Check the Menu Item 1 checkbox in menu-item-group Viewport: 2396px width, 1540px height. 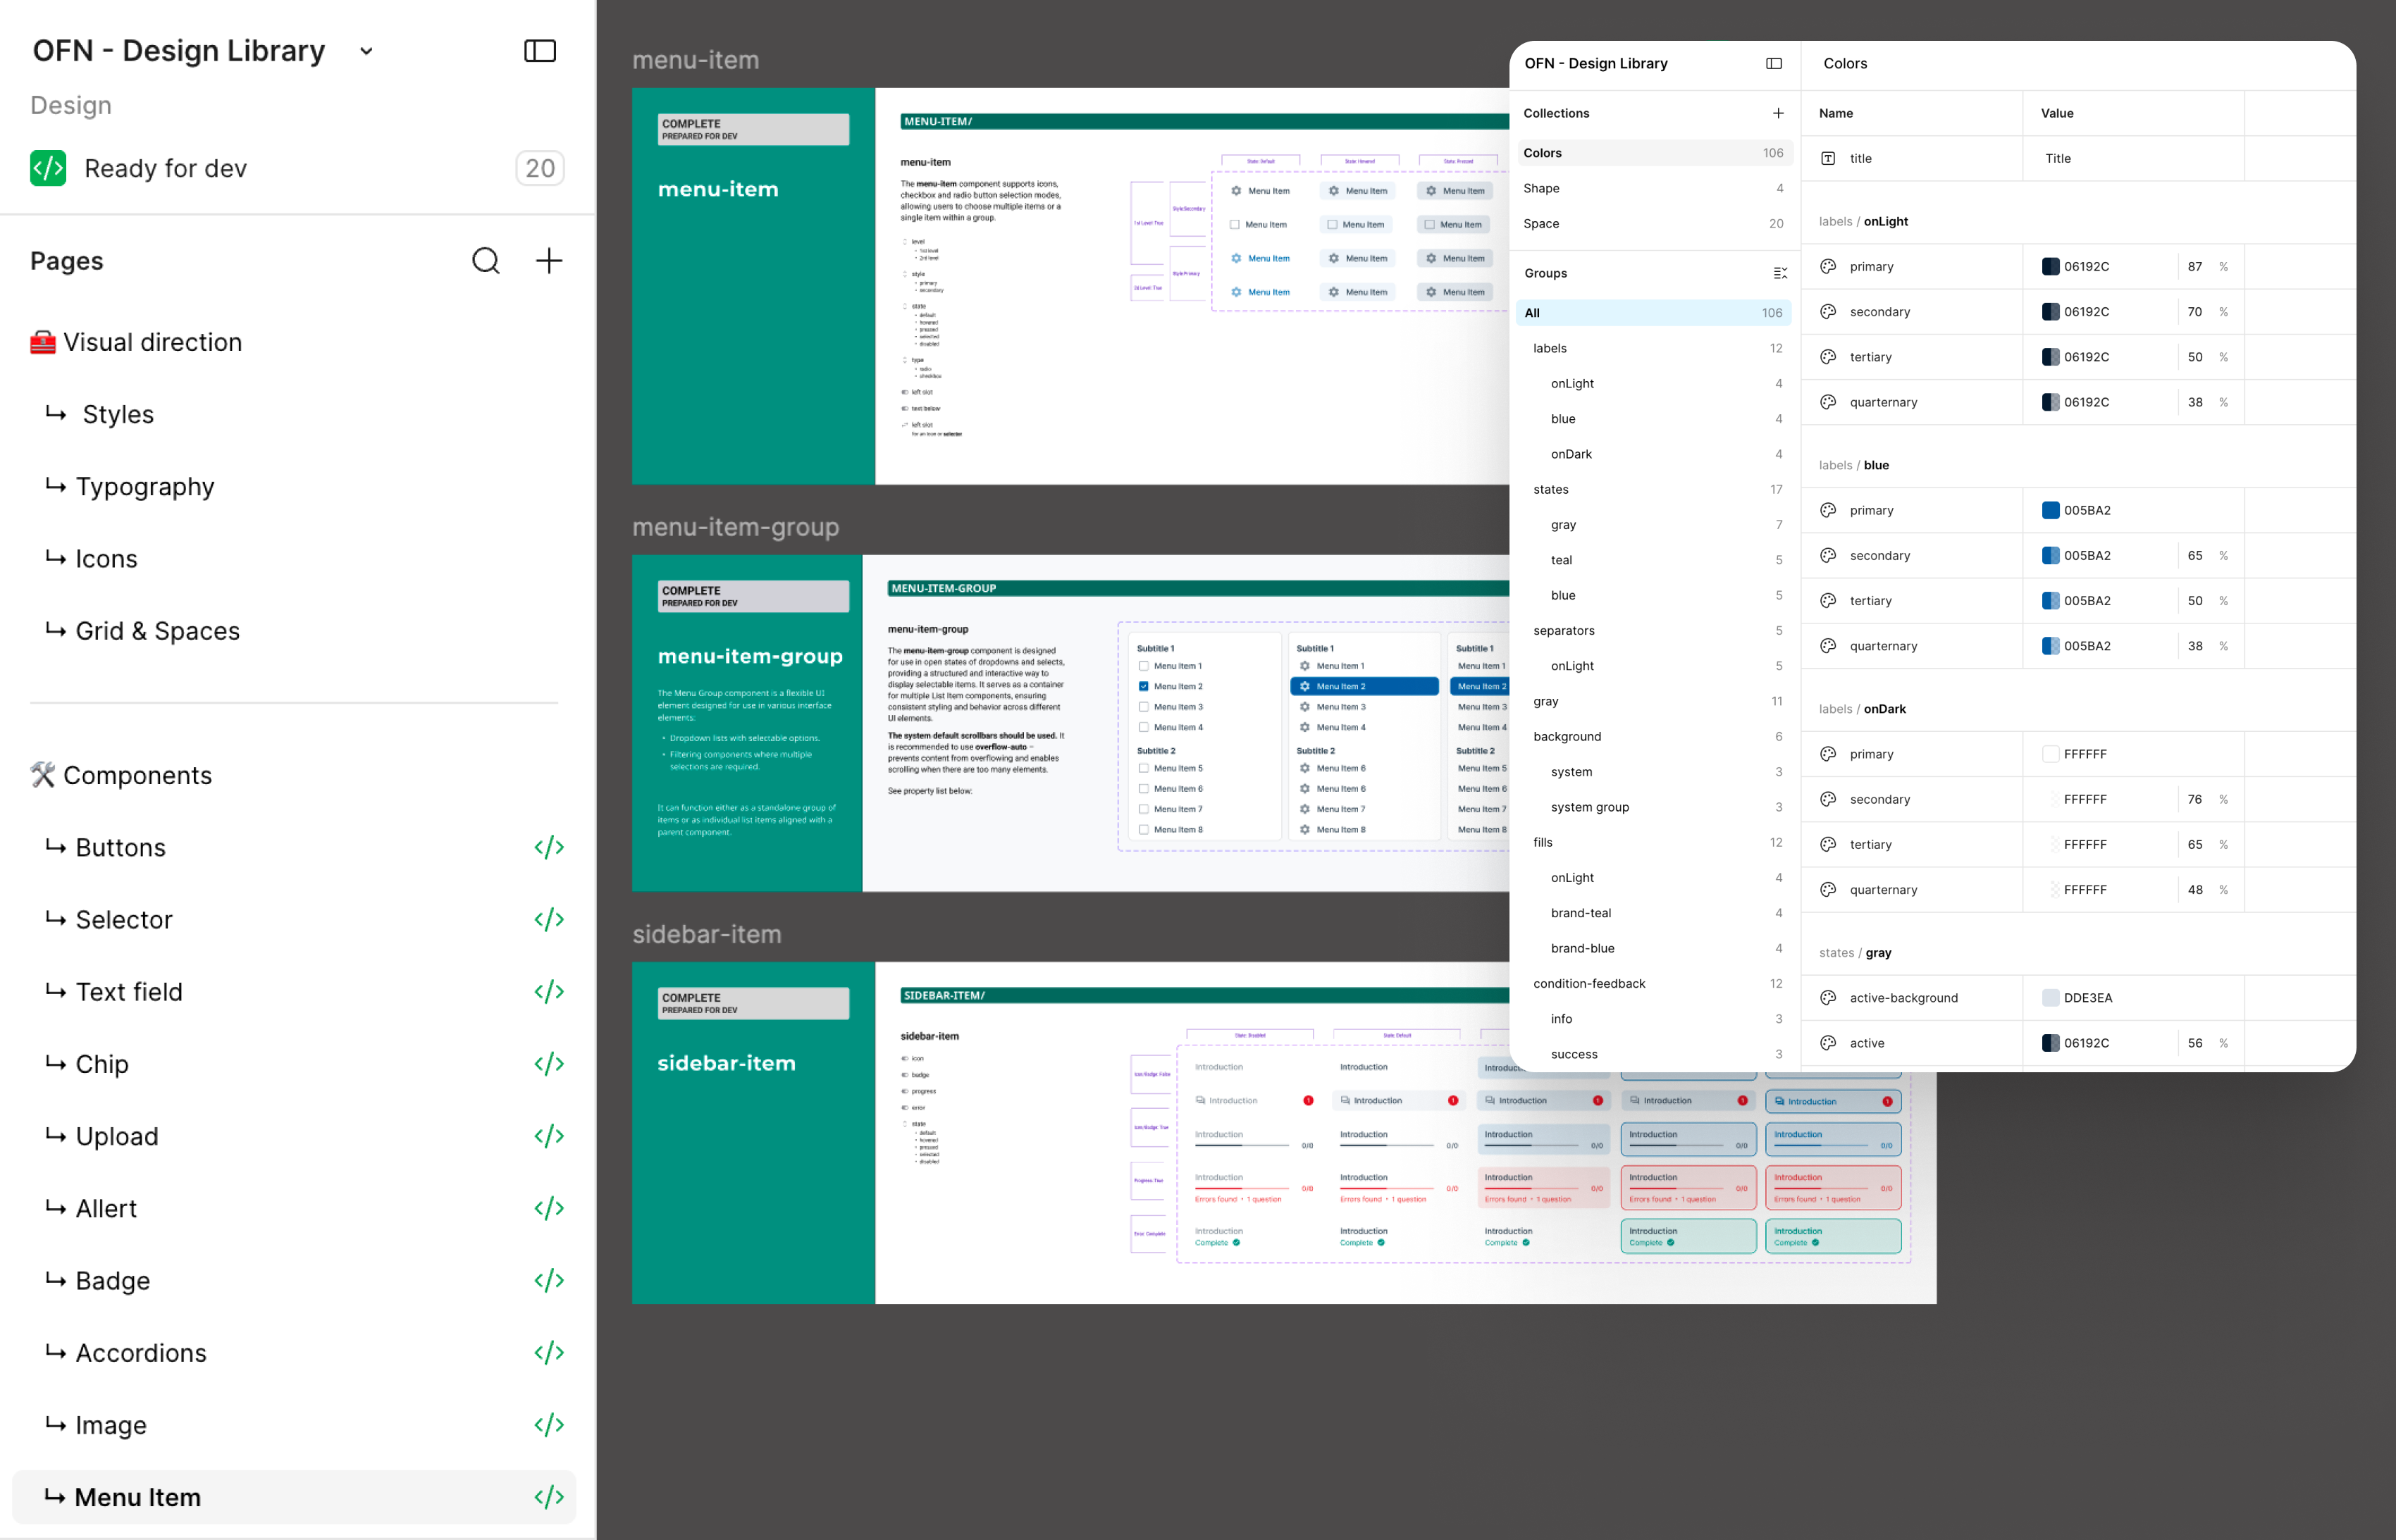pyautogui.click(x=1143, y=666)
